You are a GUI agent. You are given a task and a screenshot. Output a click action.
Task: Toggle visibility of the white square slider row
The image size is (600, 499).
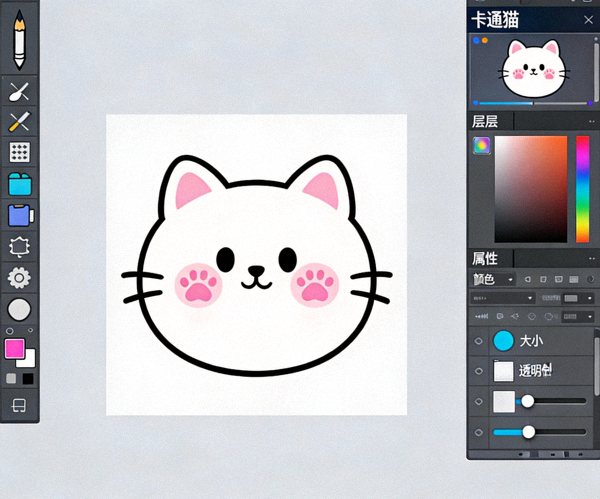coord(478,401)
